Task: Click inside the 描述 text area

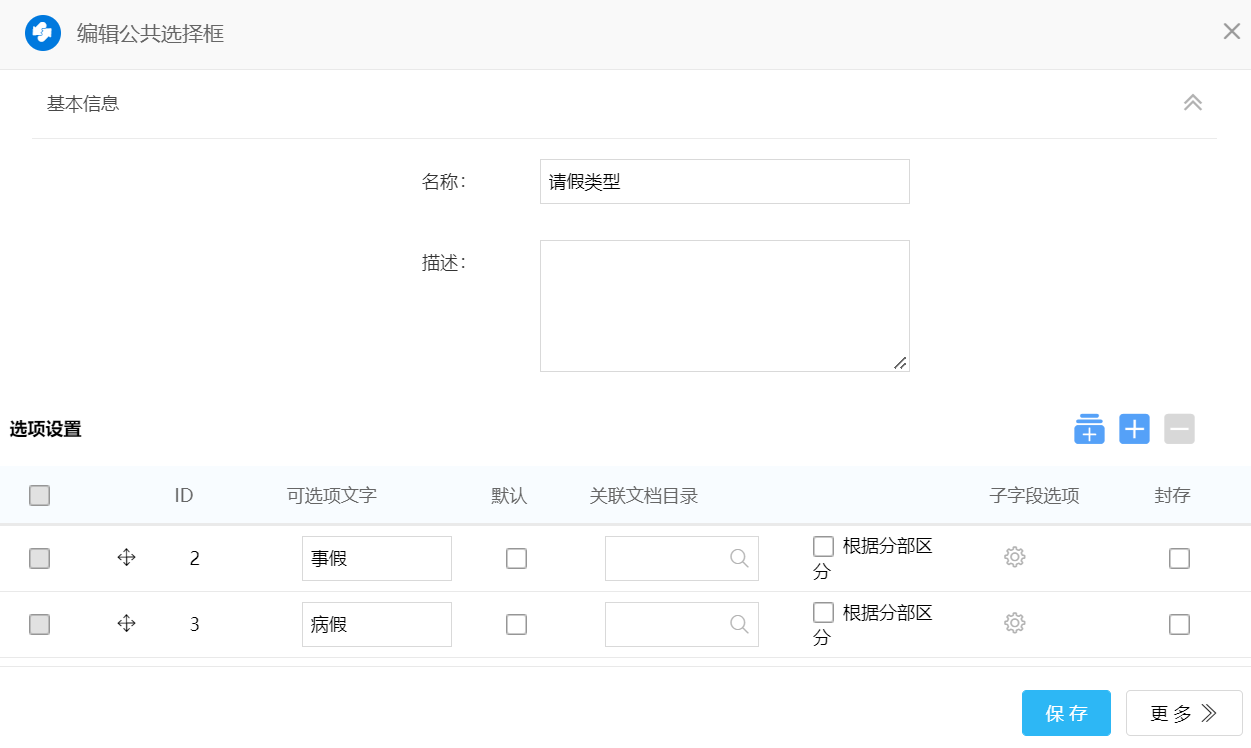Action: pyautogui.click(x=724, y=303)
